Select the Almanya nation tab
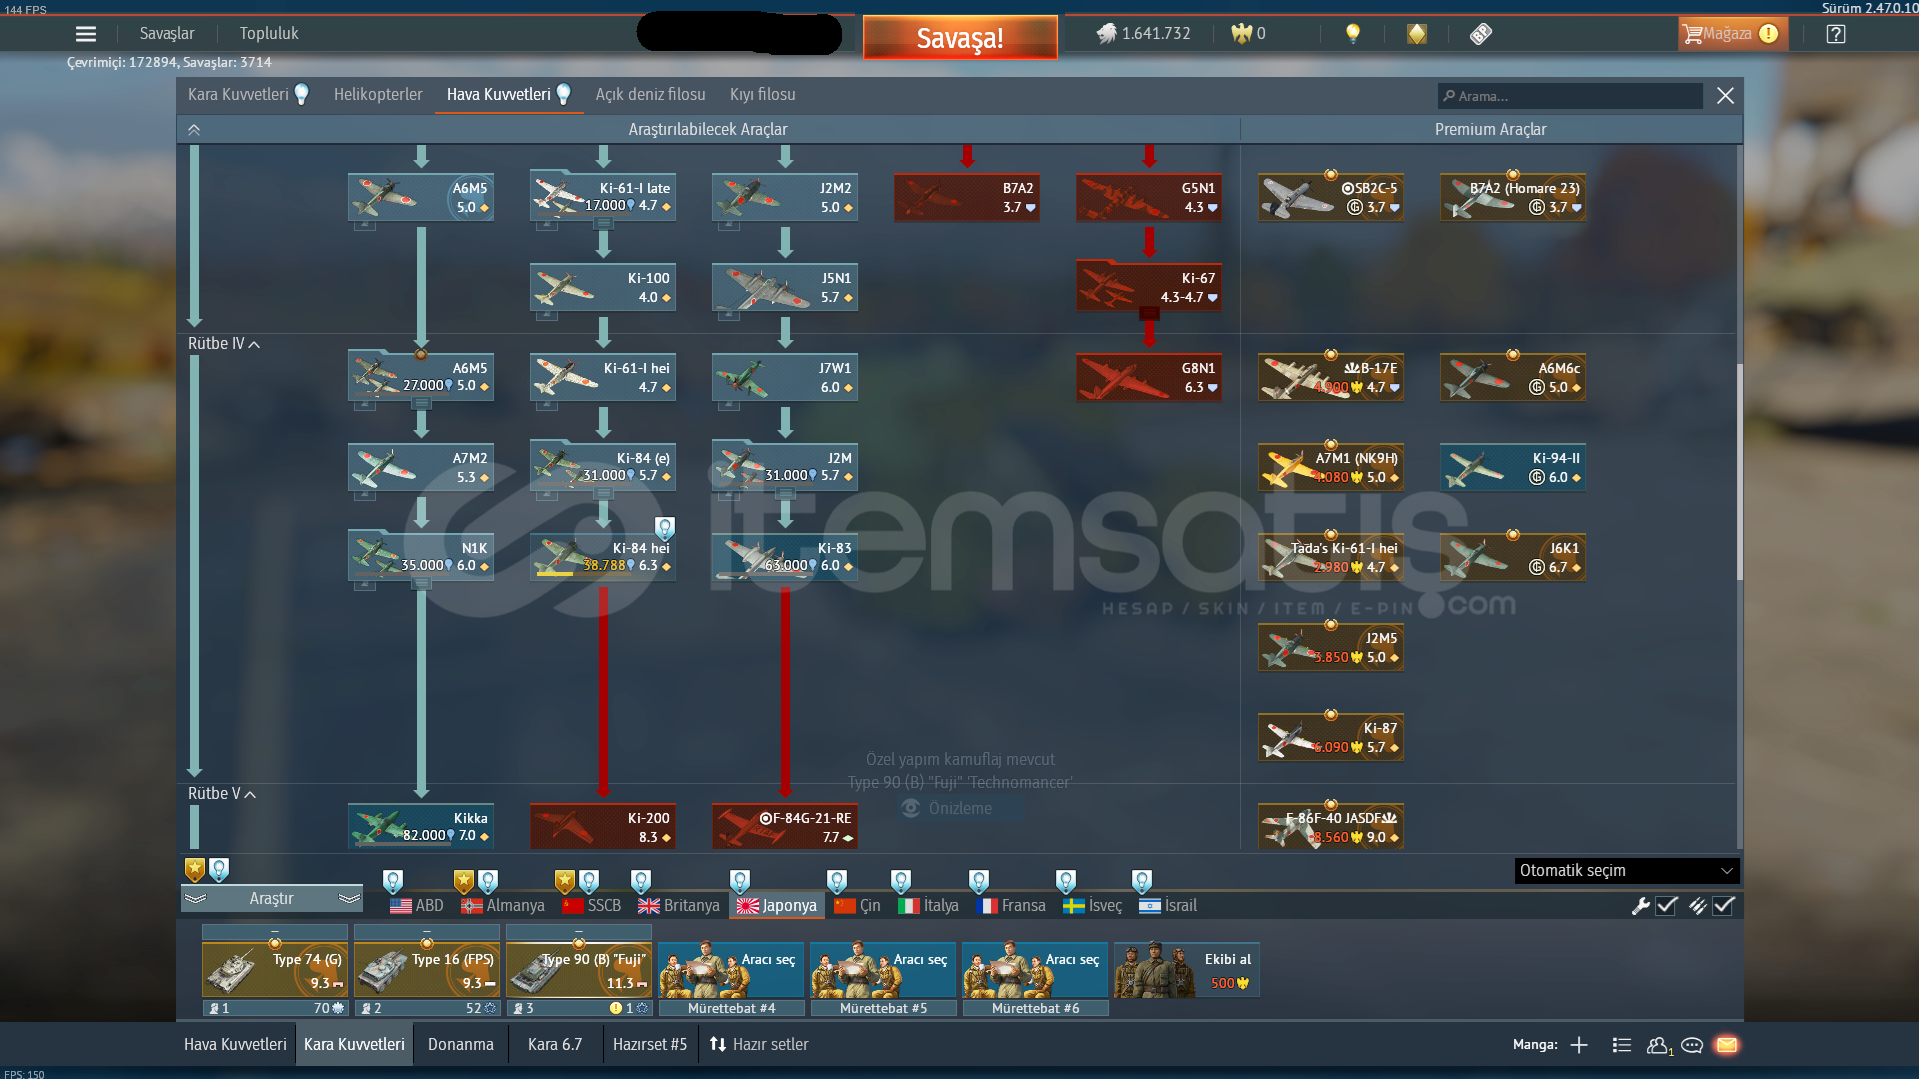The width and height of the screenshot is (1919, 1079). pos(503,906)
